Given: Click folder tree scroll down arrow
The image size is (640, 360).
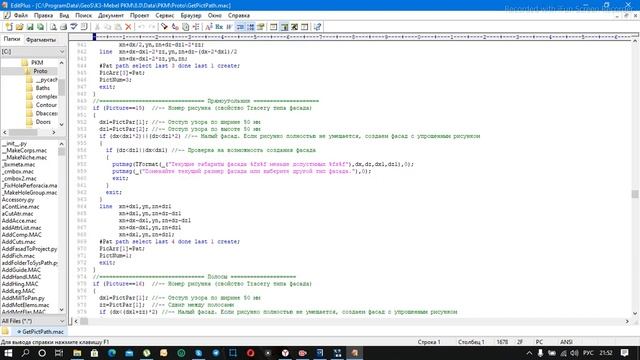Looking at the screenshot, I should (x=62, y=124).
